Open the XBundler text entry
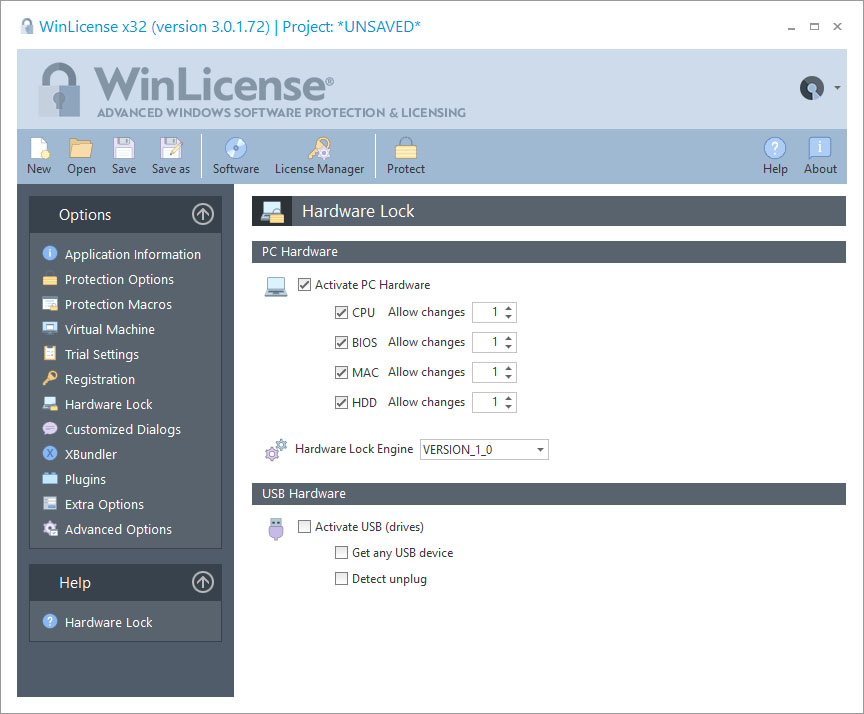864x714 pixels. (x=91, y=455)
